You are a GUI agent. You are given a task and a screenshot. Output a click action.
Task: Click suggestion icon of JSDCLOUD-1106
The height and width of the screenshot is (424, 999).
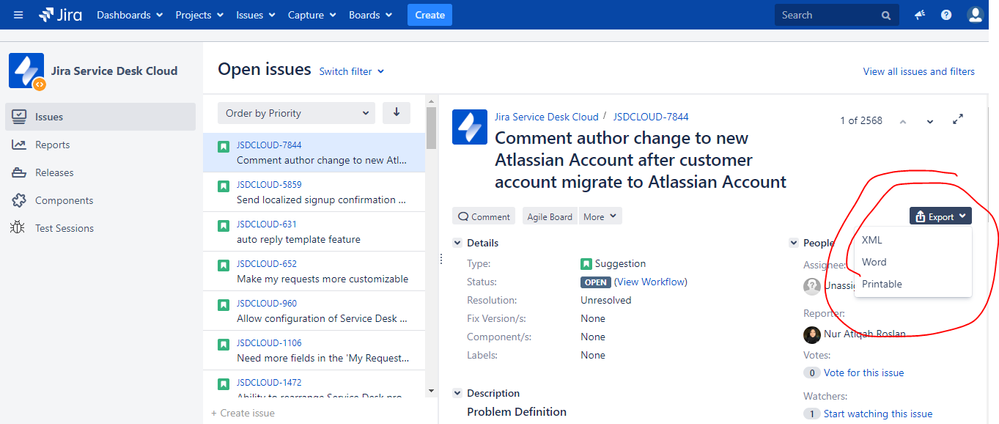(223, 344)
